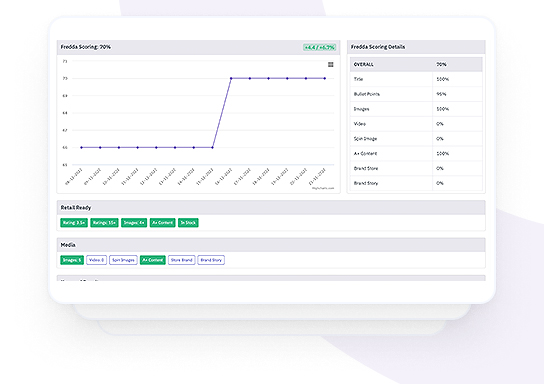Viewport: 544px width, 384px height.
Task: Click the Video 0 Media tag
Action: [x=96, y=260]
